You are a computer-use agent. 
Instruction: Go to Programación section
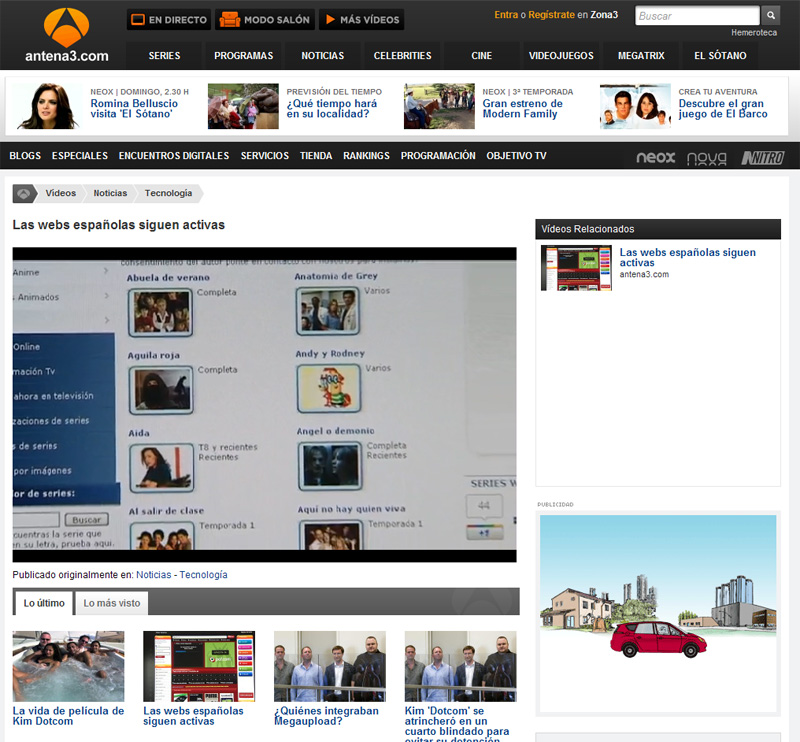pyautogui.click(x=438, y=156)
